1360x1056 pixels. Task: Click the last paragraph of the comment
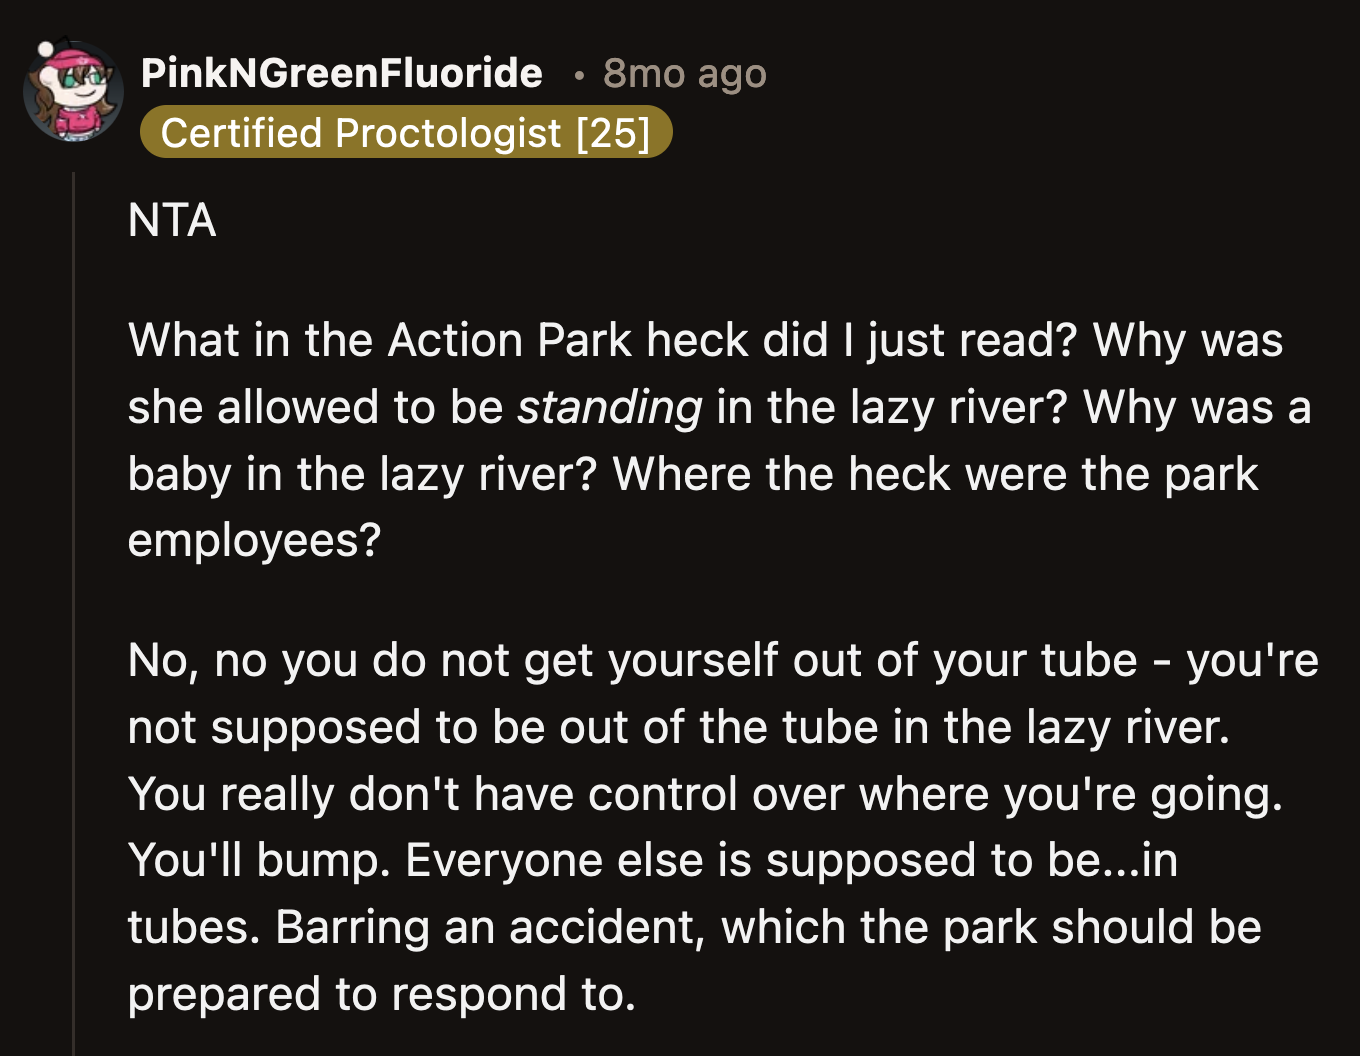(x=700, y=825)
